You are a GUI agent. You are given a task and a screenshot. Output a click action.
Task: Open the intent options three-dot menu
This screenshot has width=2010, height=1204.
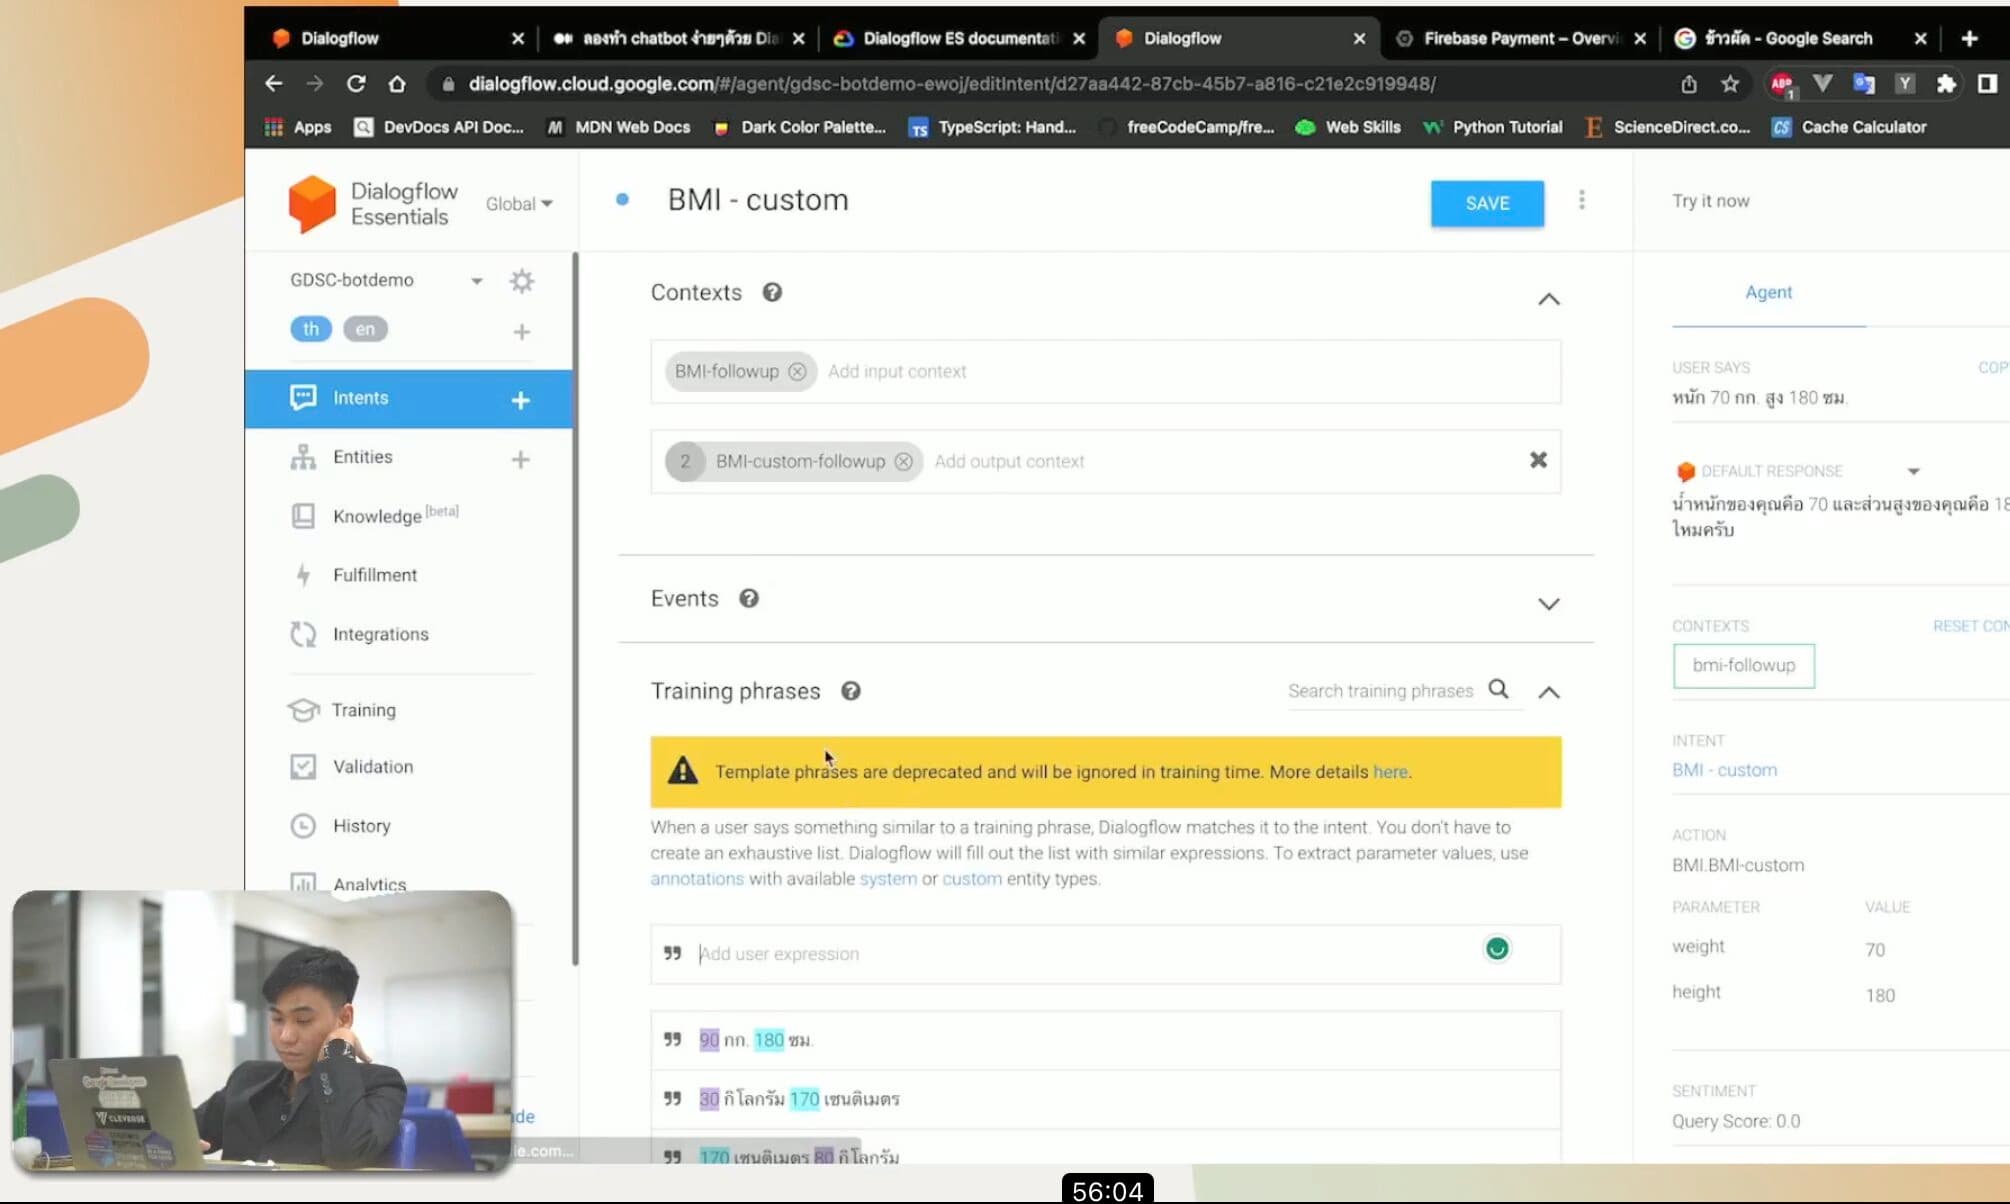(x=1581, y=200)
